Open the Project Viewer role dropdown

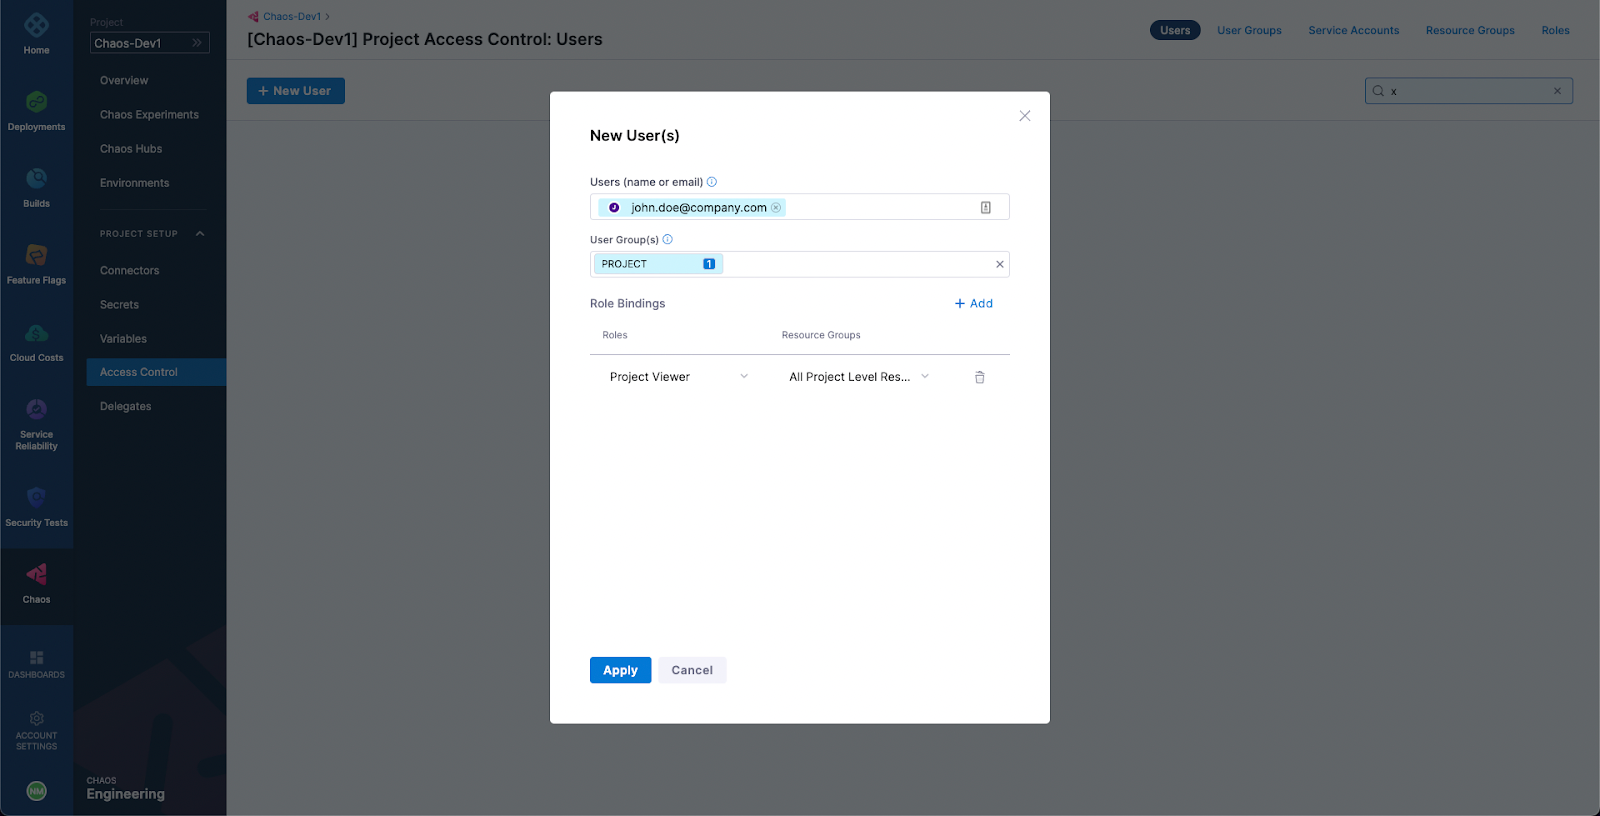point(679,377)
